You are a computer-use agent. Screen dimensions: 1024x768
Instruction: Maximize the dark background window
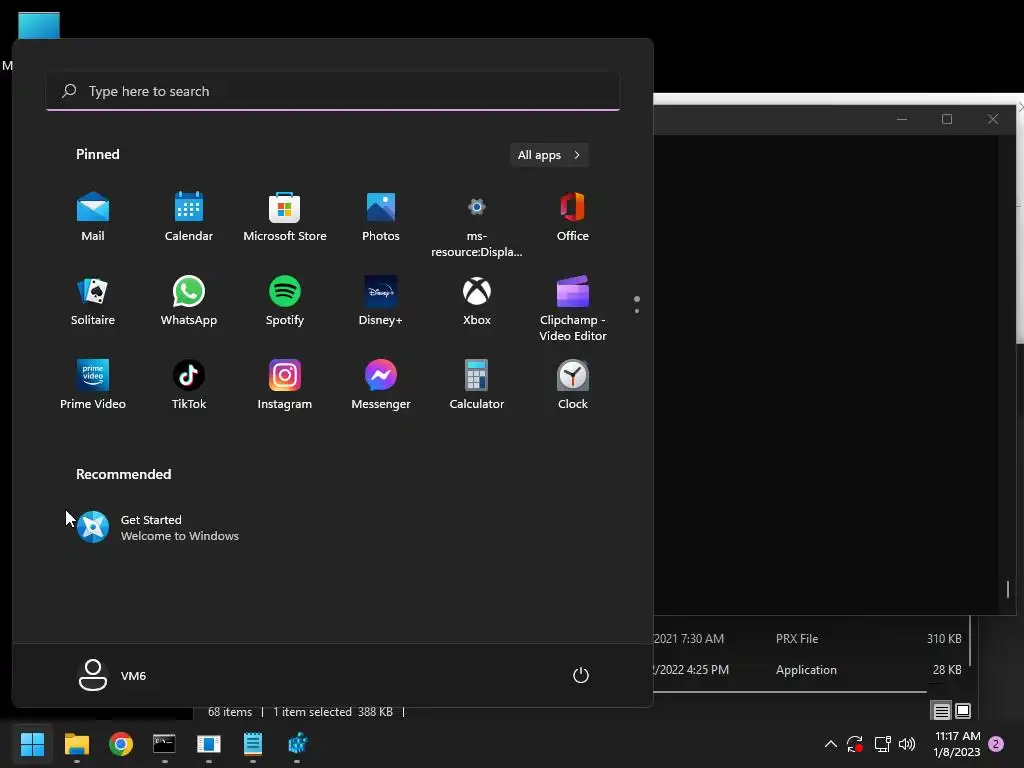point(947,119)
